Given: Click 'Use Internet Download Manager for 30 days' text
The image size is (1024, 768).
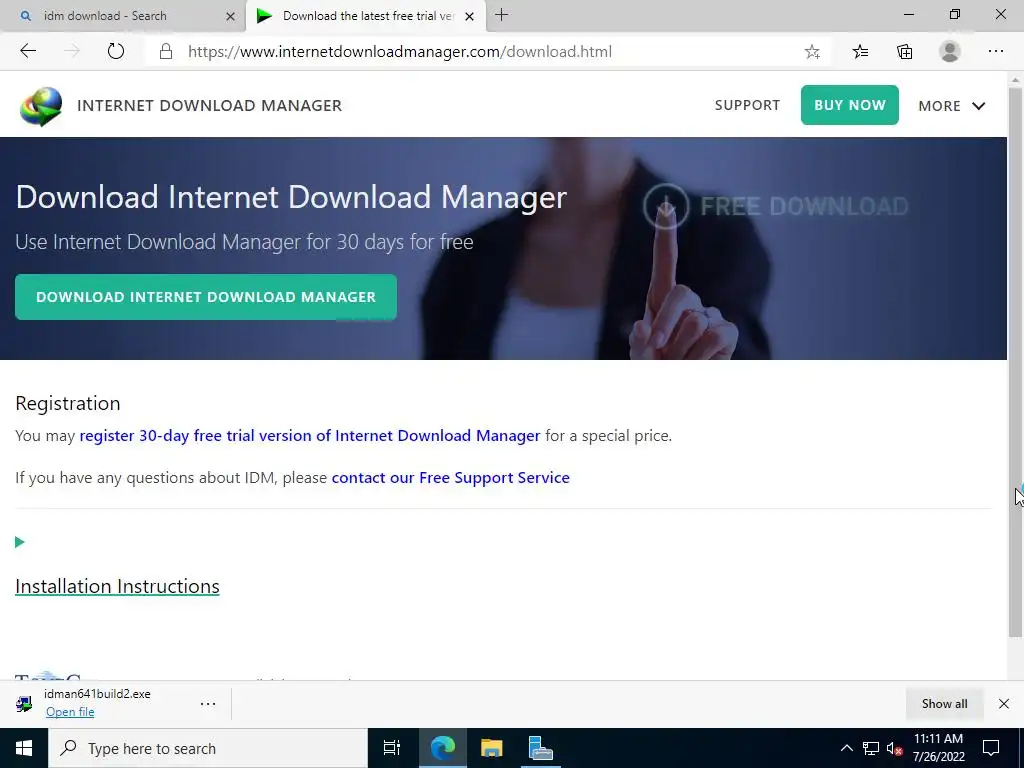Looking at the screenshot, I should (244, 242).
